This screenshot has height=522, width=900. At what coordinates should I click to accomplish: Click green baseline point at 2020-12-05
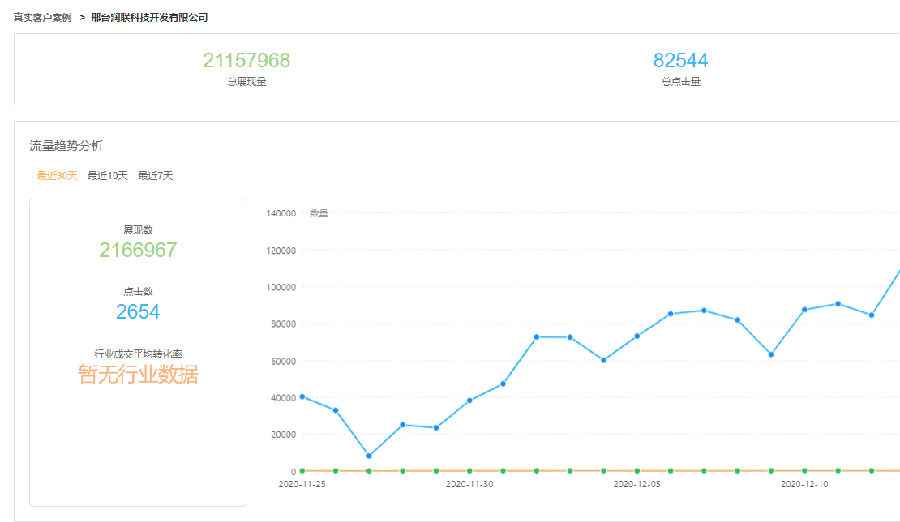coord(637,471)
